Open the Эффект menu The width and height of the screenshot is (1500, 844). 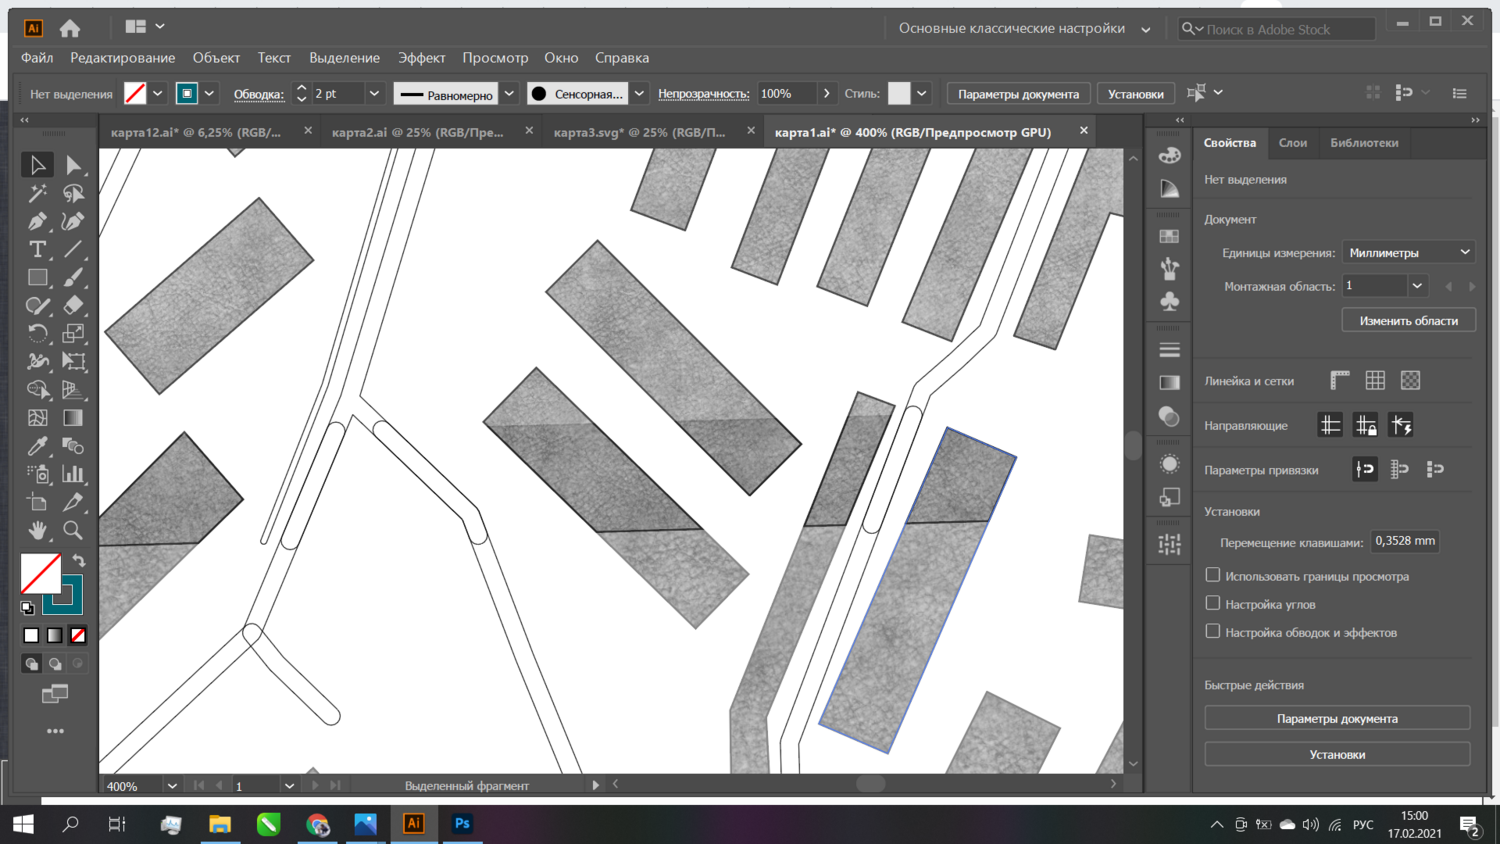[x=421, y=58]
